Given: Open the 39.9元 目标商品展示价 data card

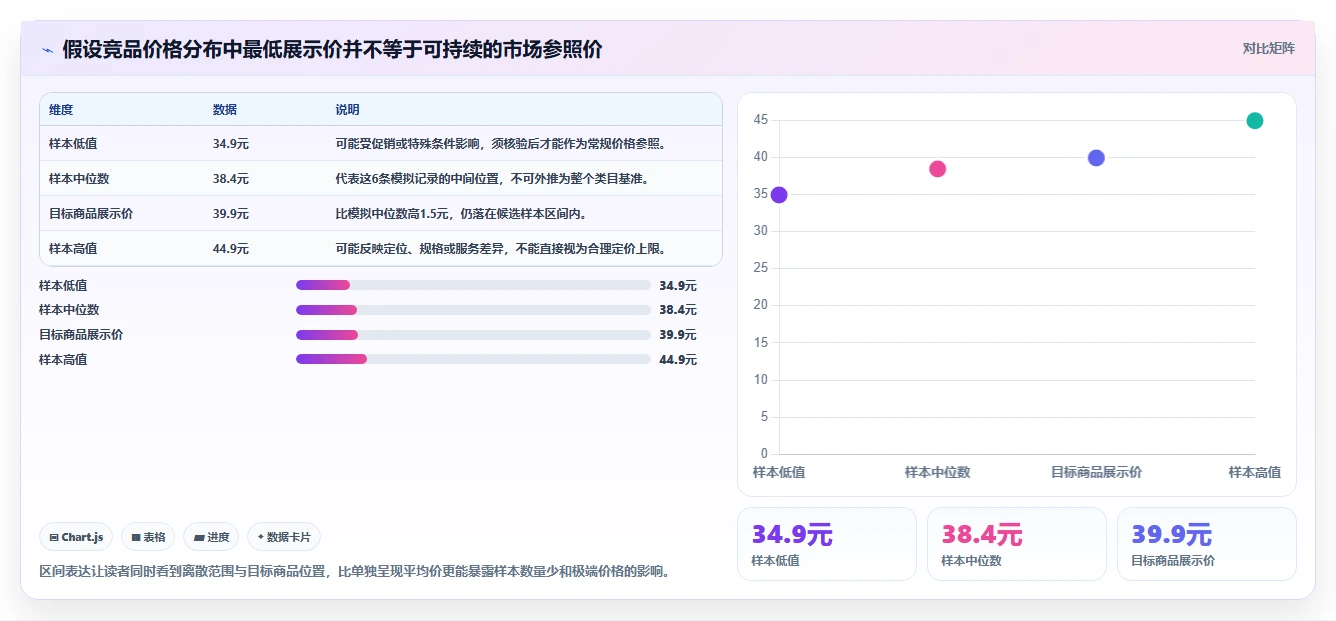Looking at the screenshot, I should tap(1207, 544).
